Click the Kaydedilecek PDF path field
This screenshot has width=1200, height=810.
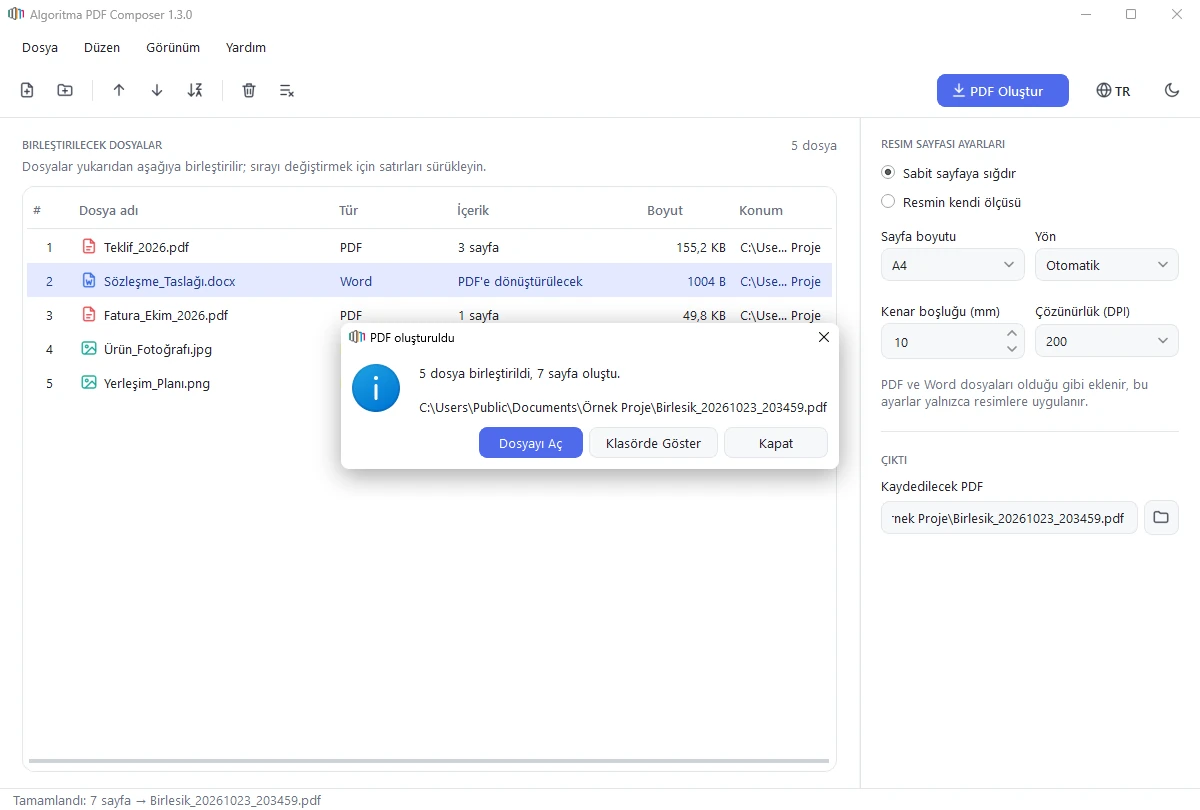pos(1009,518)
